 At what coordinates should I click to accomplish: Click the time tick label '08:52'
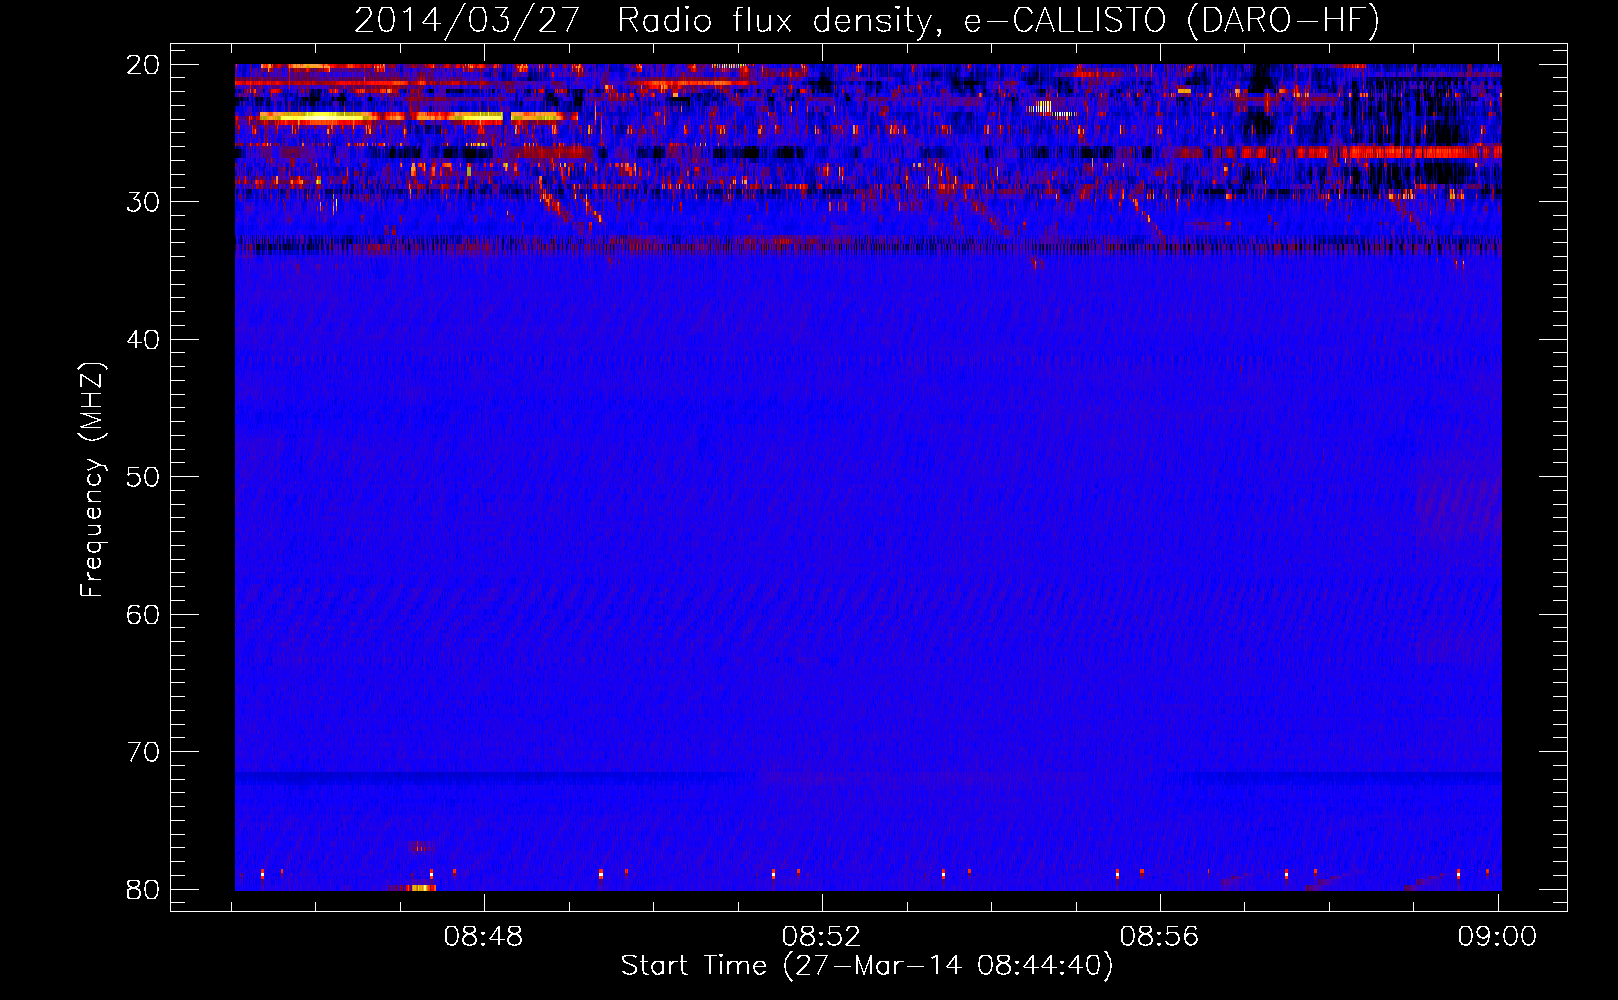(x=822, y=937)
